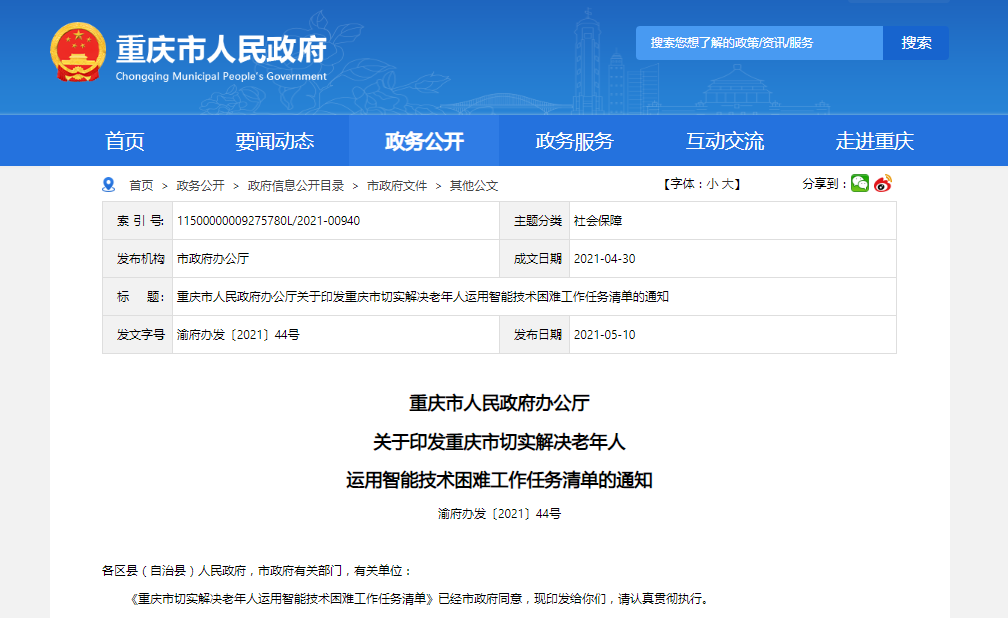Open the 走进重庆 navigation tab
The image size is (1008, 618).
[874, 141]
